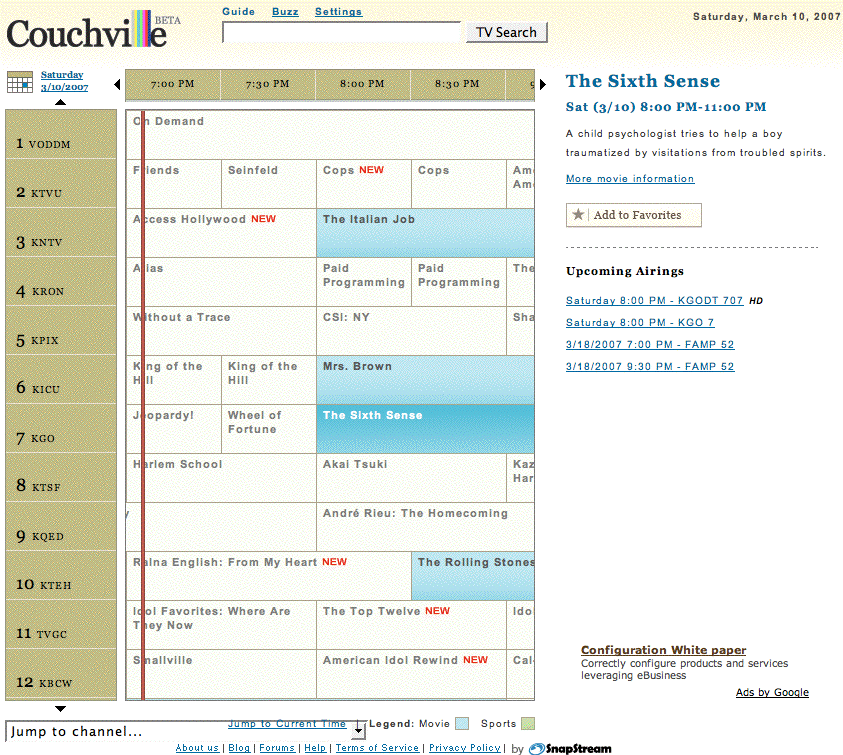Image resolution: width=843 pixels, height=755 pixels.
Task: Focus the TV search text field
Action: pos(341,32)
